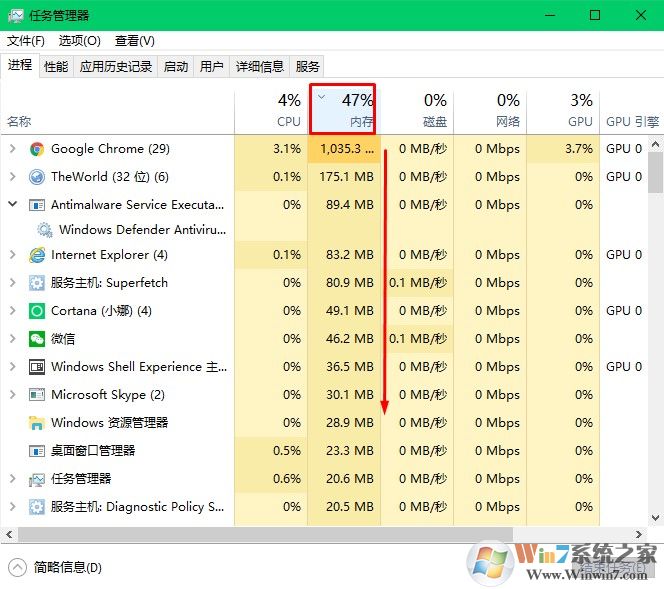Expand the 服务主机: Superfetch entry
Screen dimensions: 664x589
[12, 283]
